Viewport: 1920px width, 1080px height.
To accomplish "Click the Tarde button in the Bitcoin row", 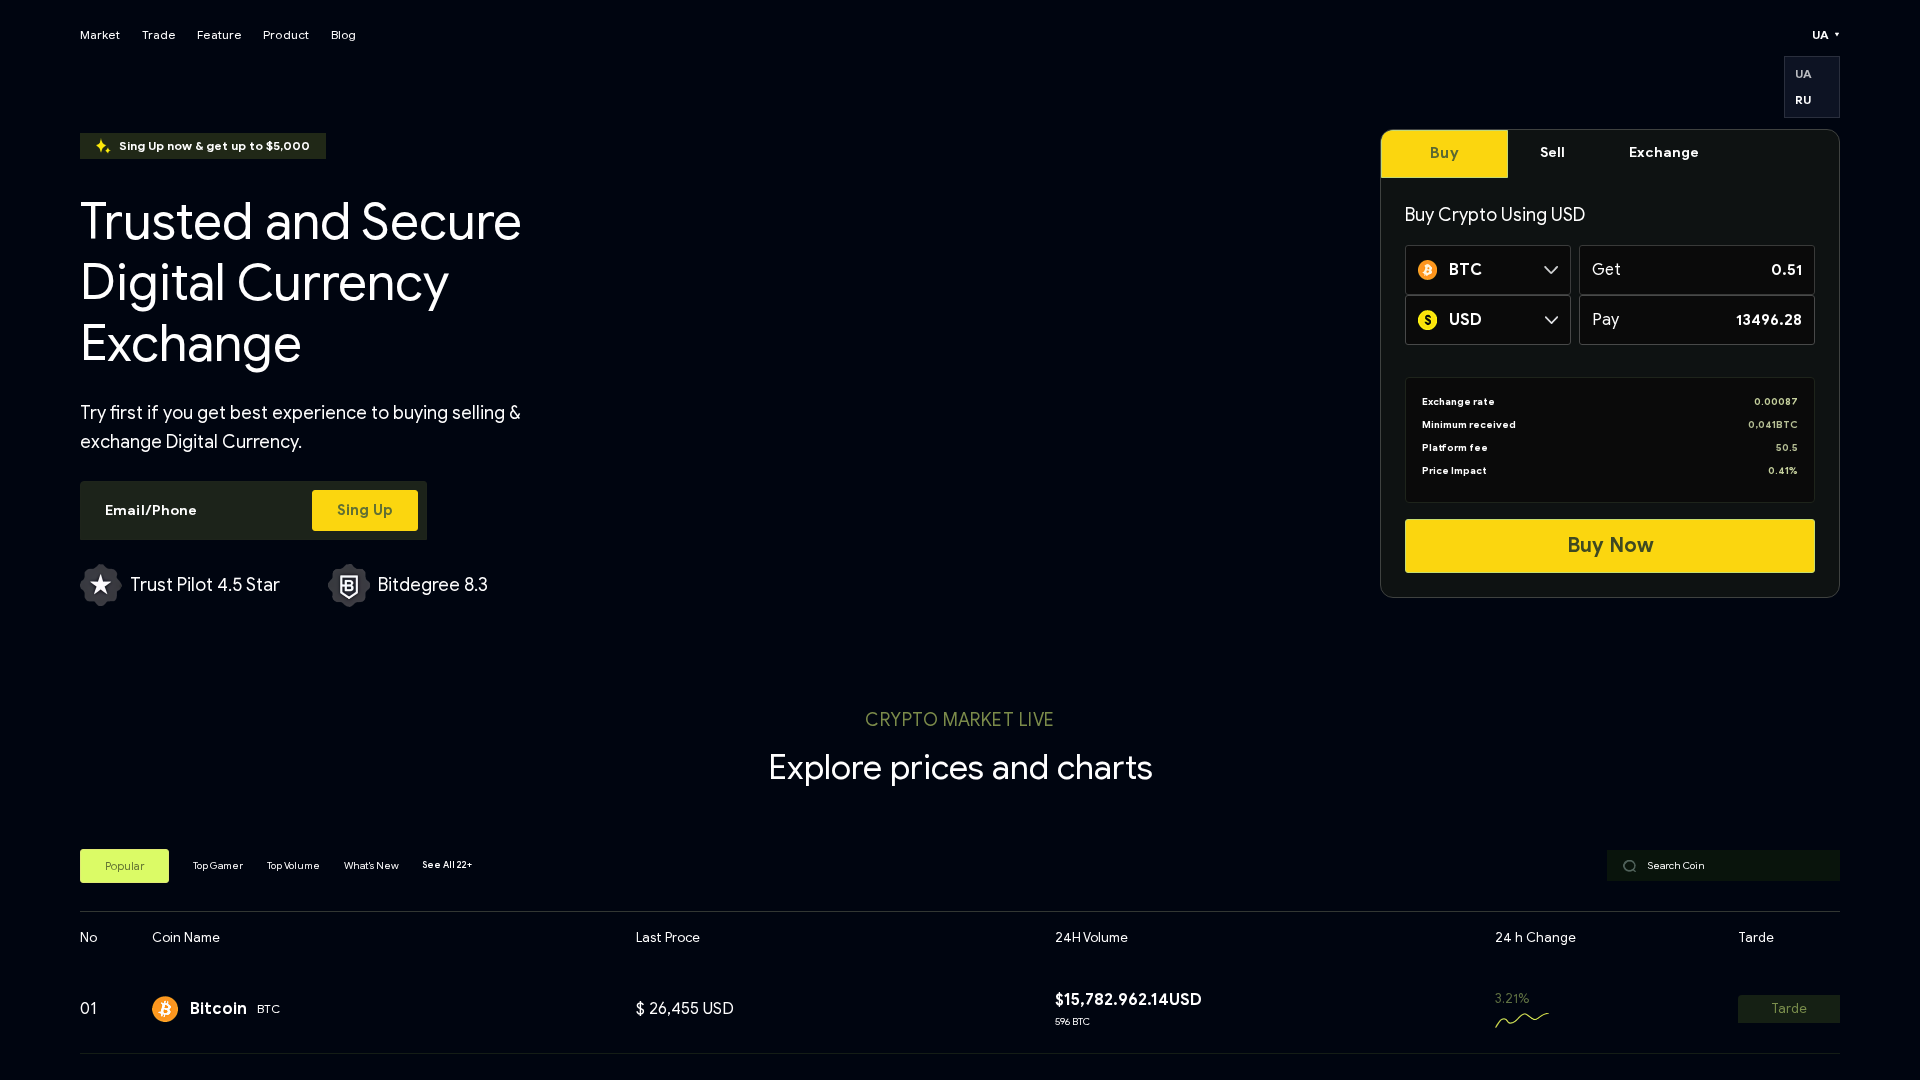I will point(1789,1009).
